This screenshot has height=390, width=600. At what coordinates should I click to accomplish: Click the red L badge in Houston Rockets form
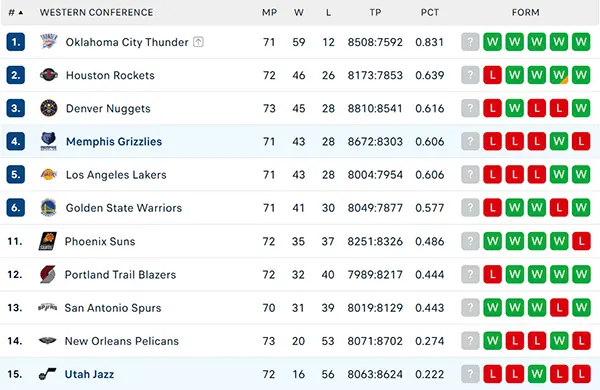coord(492,75)
